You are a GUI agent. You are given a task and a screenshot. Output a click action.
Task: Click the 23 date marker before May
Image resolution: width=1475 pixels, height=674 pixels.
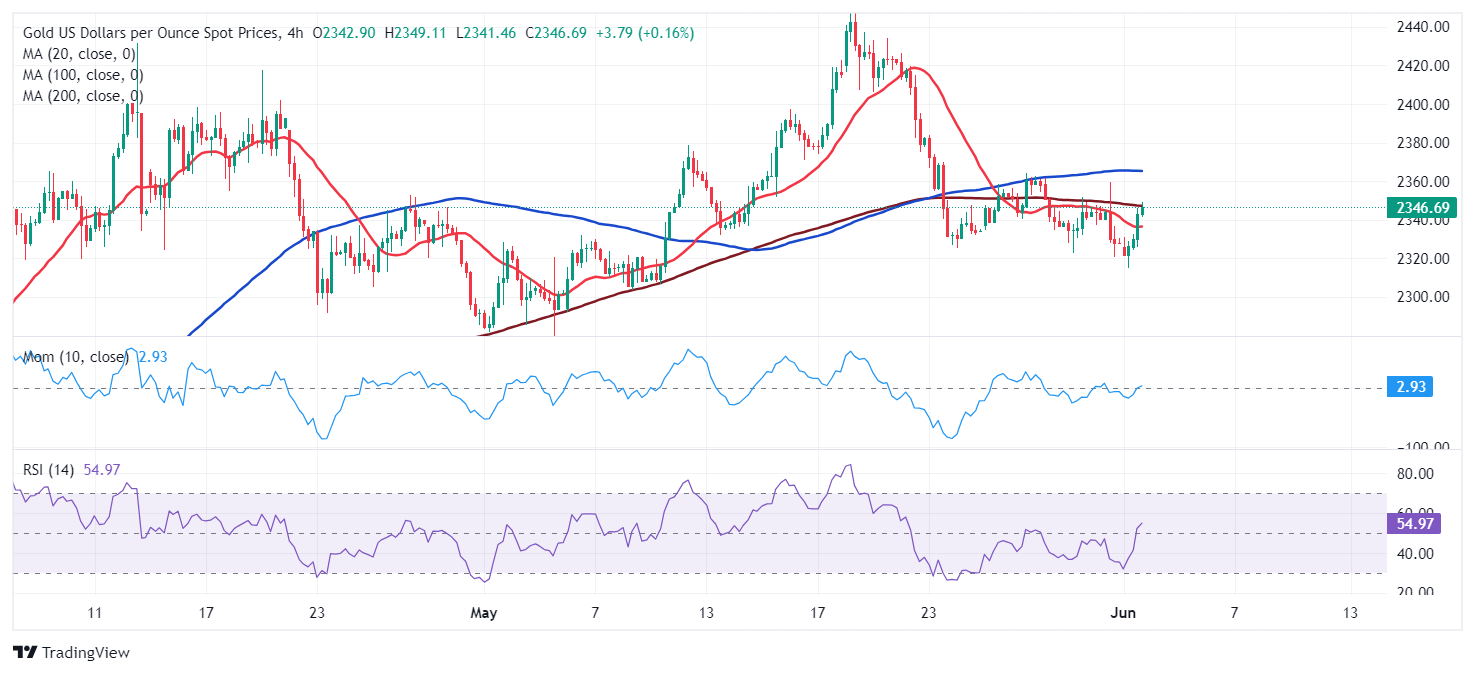click(x=316, y=612)
